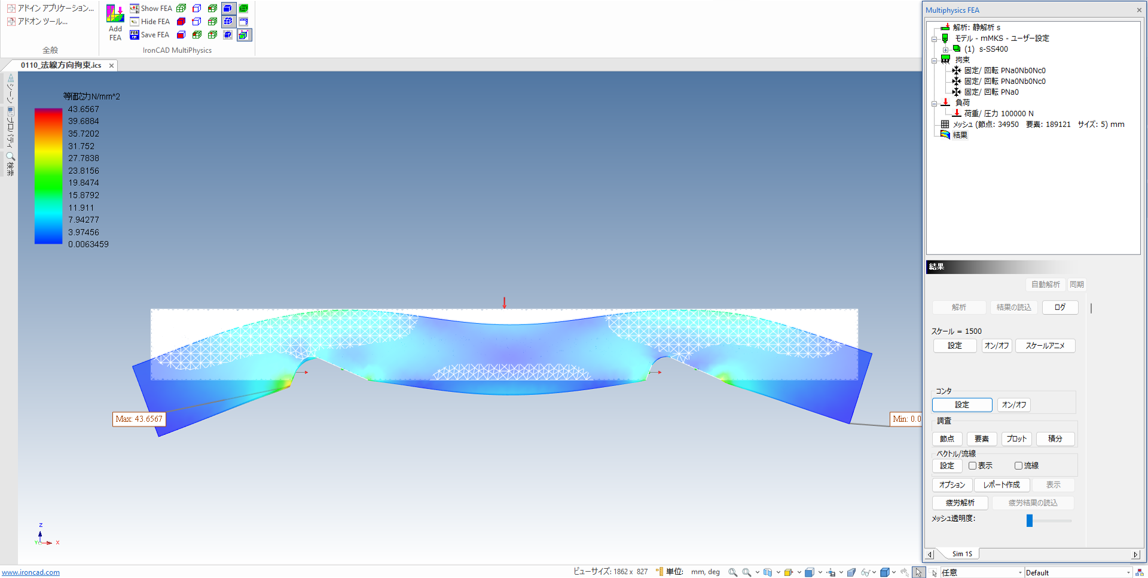Click the arrow select cursor icon in status bar
Screen dimensions: 1148x578
(x=918, y=572)
